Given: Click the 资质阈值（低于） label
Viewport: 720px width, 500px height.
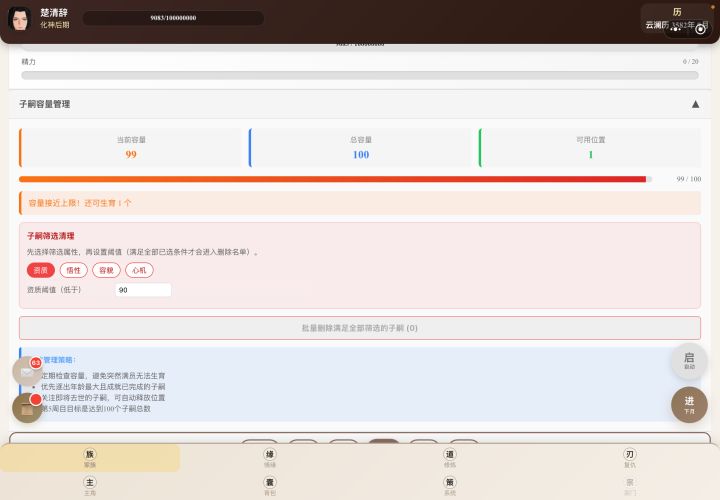Looking at the screenshot, I should point(54,290).
